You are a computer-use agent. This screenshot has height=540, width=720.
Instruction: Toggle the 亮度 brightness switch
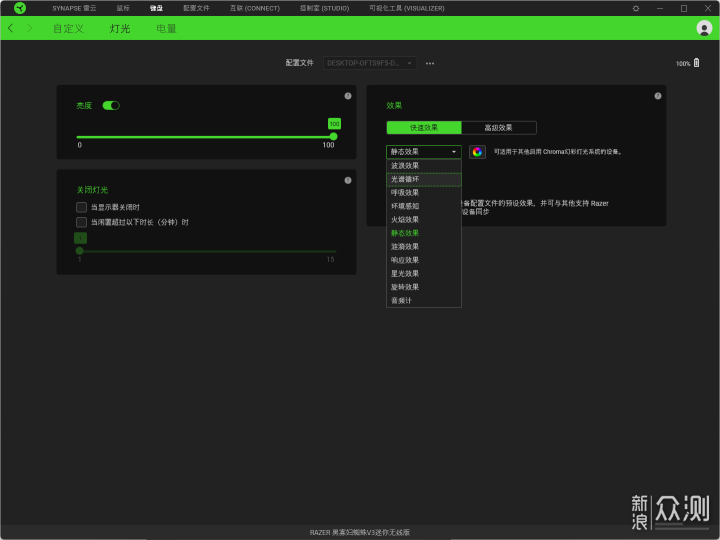111,106
